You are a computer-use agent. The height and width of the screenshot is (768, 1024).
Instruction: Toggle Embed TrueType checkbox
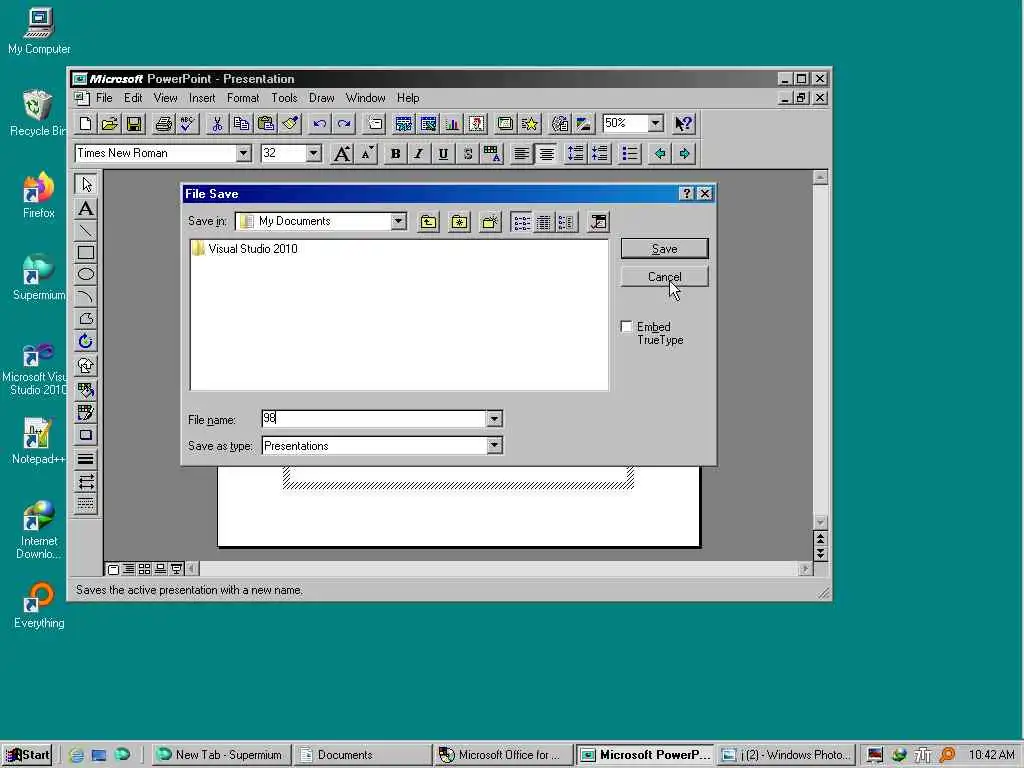(x=626, y=327)
